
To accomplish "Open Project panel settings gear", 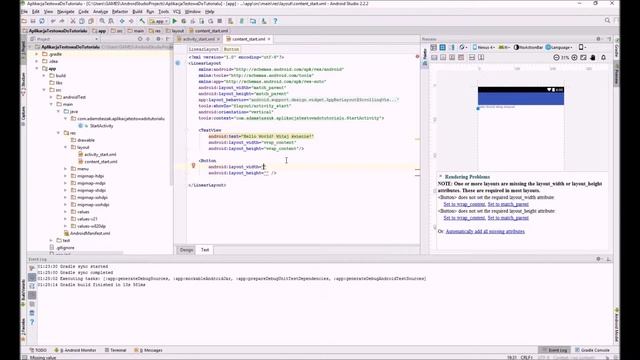I will point(158,39).
